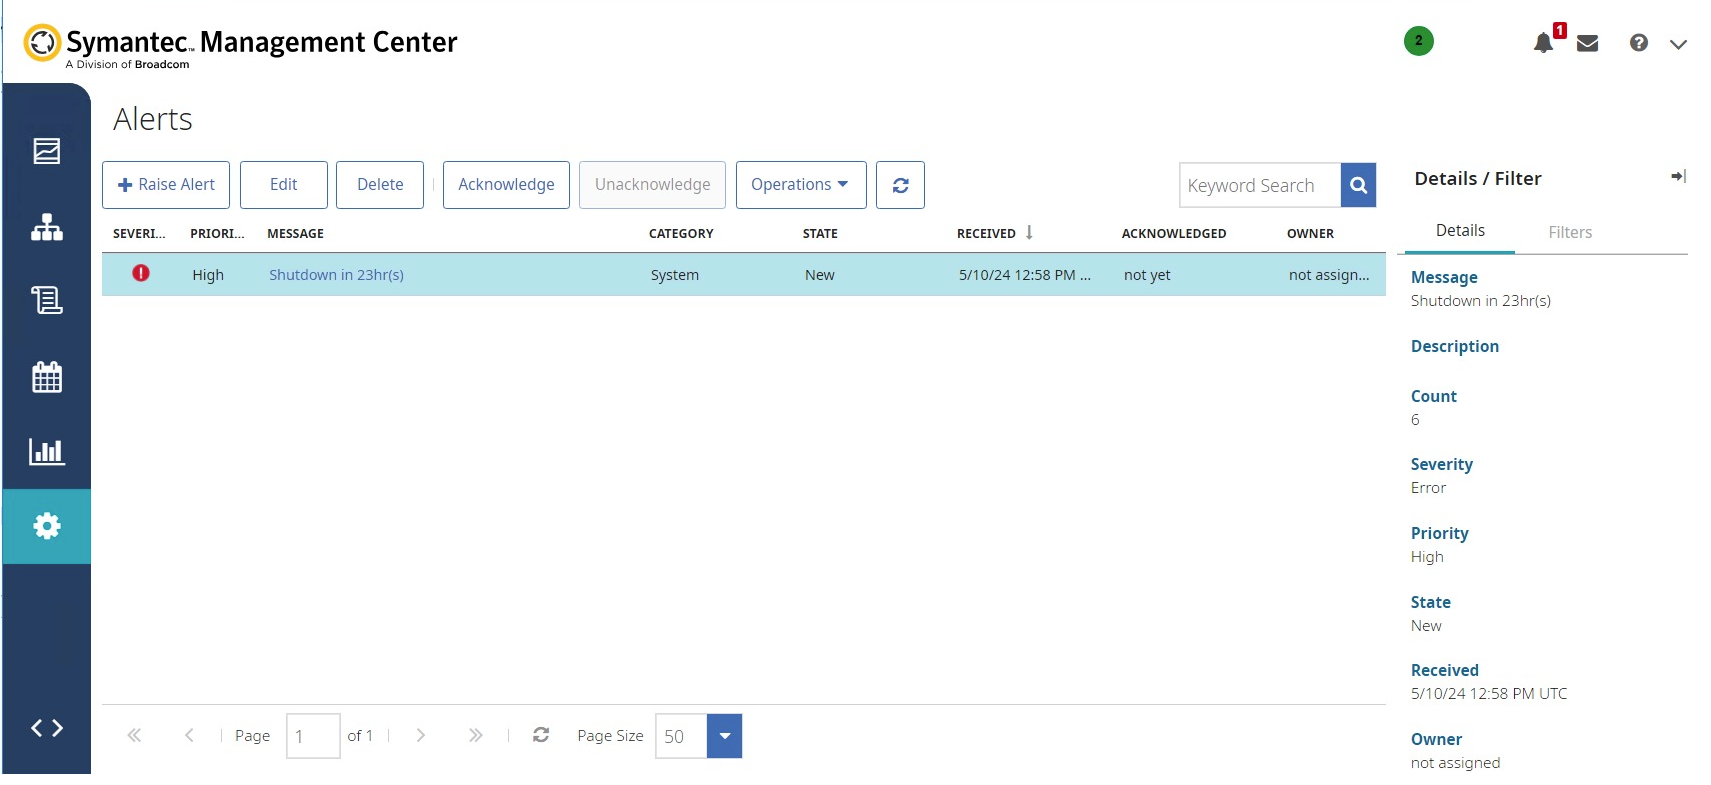
Task: Click the page number input box
Action: tap(313, 736)
